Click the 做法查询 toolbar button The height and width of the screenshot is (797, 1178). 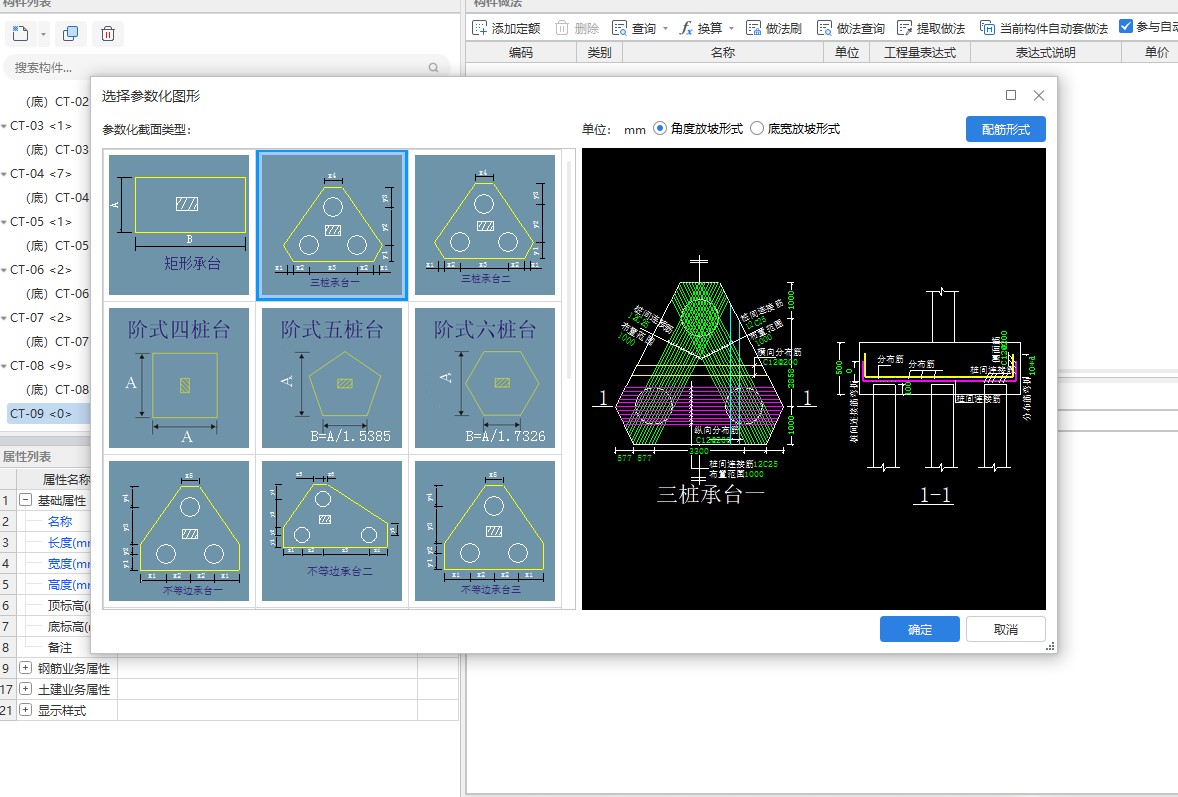[850, 29]
